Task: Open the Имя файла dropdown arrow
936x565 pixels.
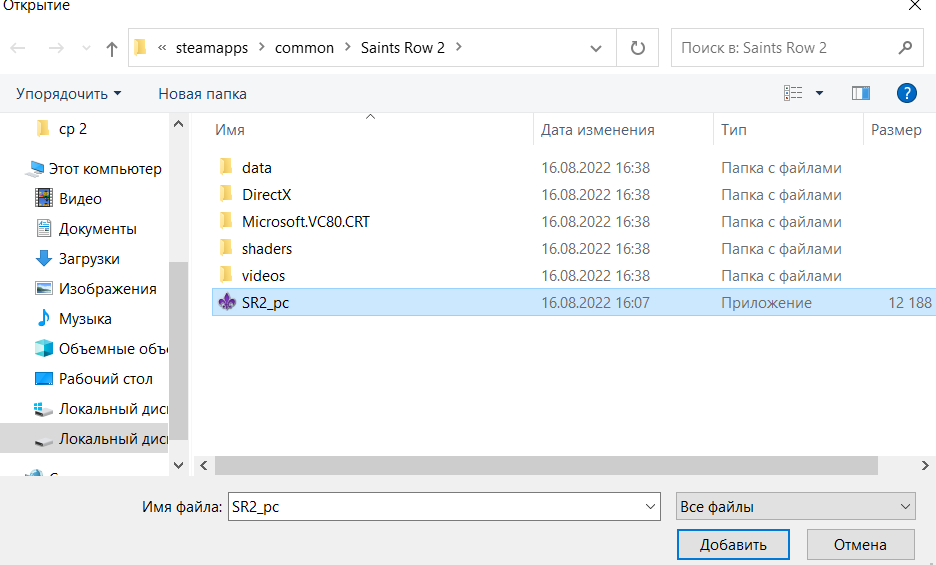Action: (x=651, y=506)
